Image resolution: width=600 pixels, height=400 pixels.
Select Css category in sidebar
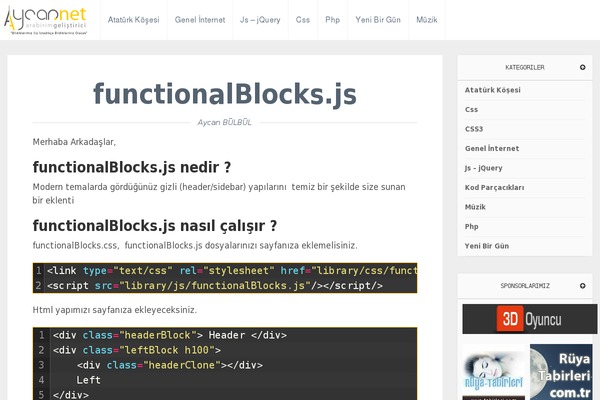(x=471, y=109)
